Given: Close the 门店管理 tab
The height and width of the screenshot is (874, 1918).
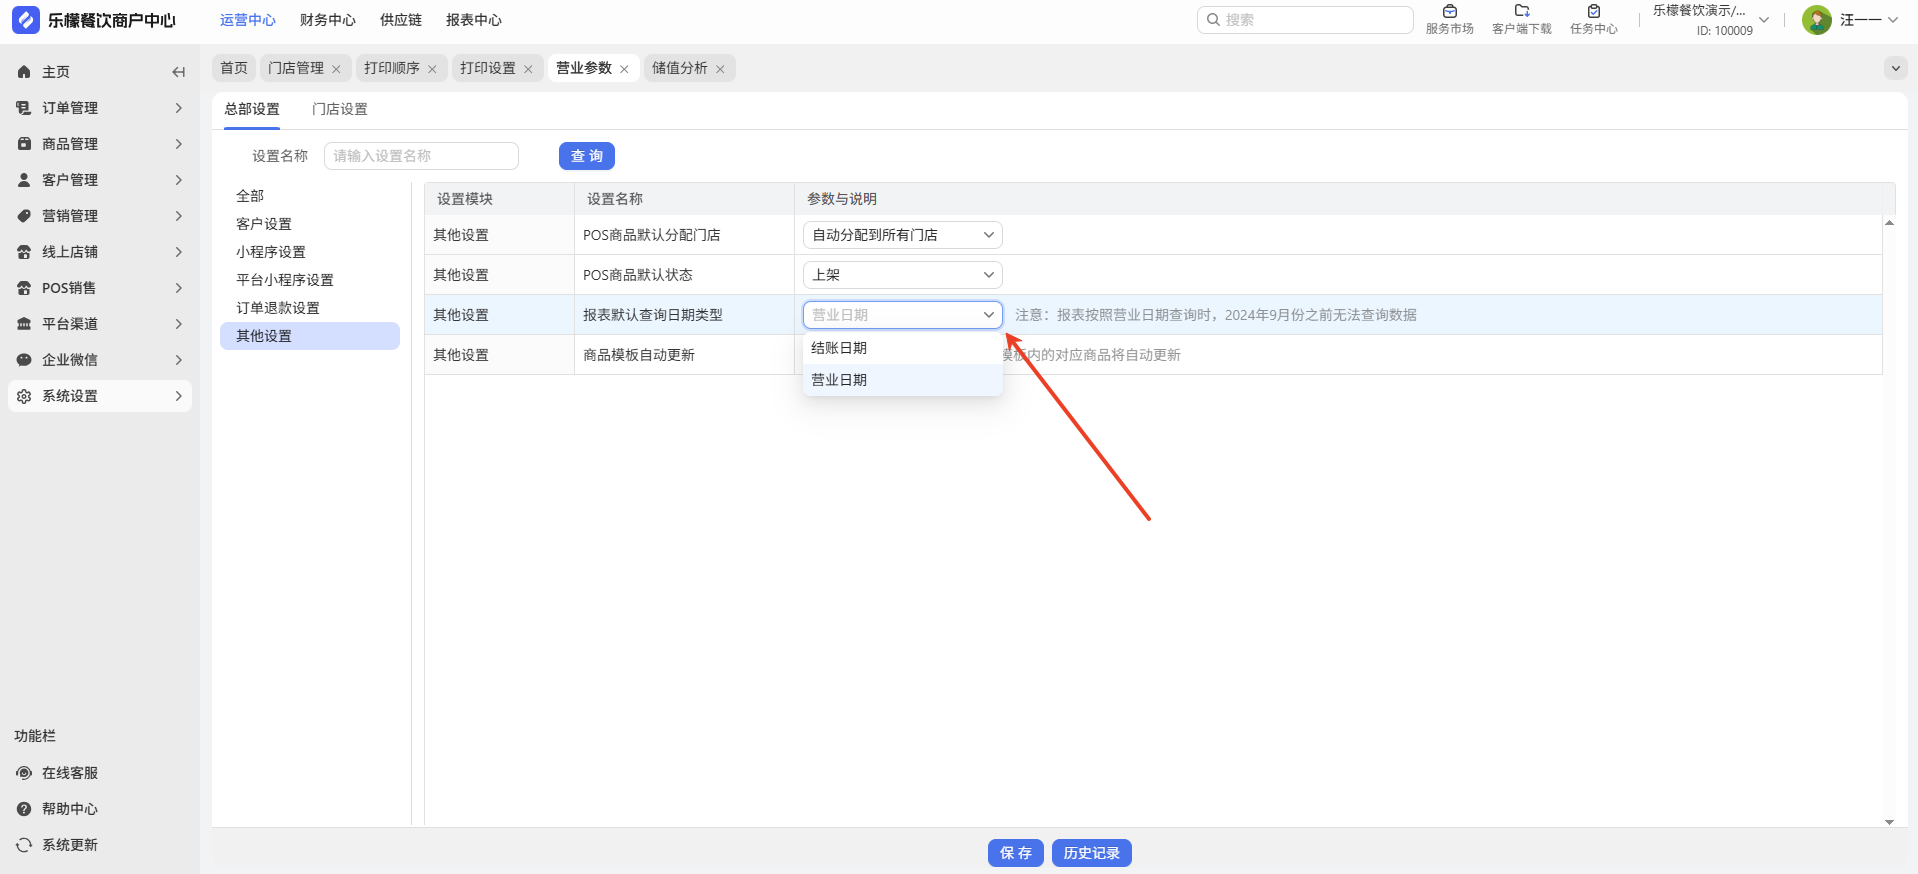Looking at the screenshot, I should (x=336, y=69).
